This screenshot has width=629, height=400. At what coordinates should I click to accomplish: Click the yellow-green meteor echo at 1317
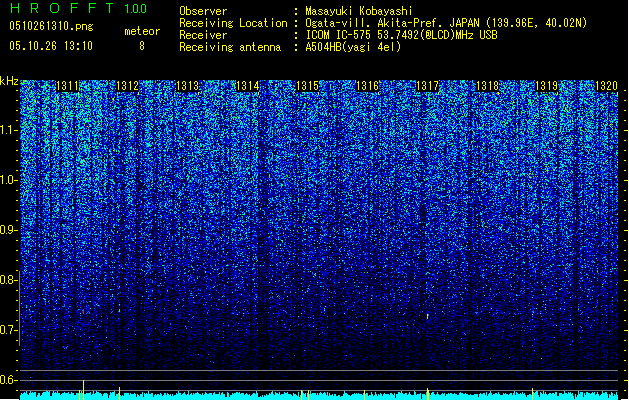click(x=428, y=317)
